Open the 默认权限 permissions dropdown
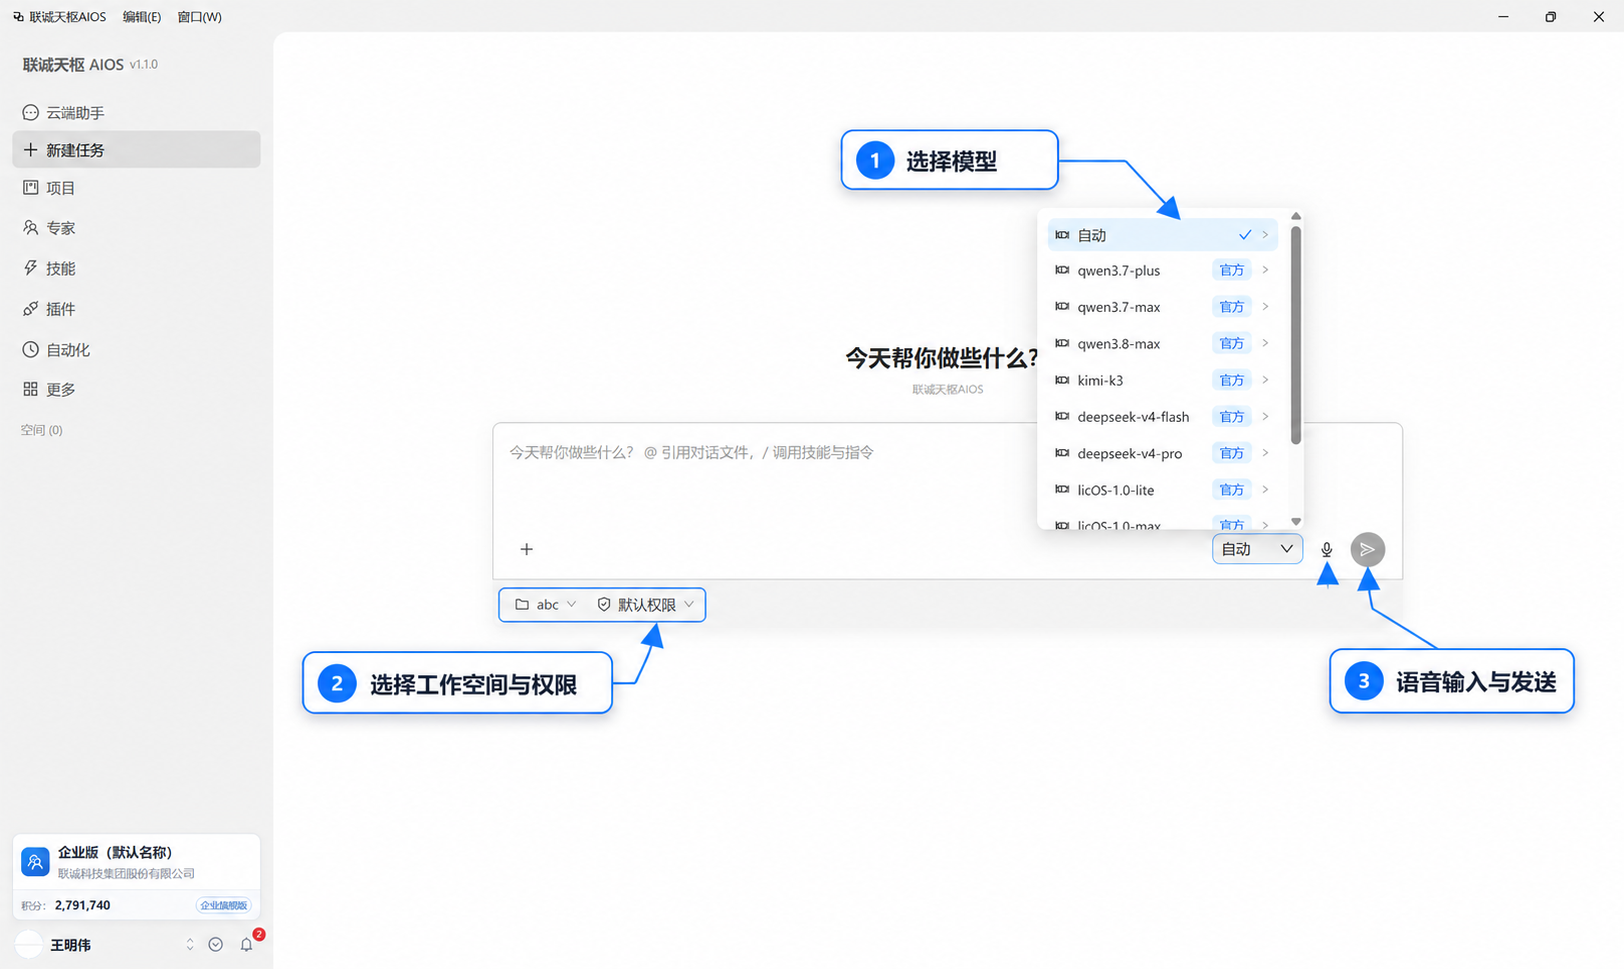 pos(646,605)
